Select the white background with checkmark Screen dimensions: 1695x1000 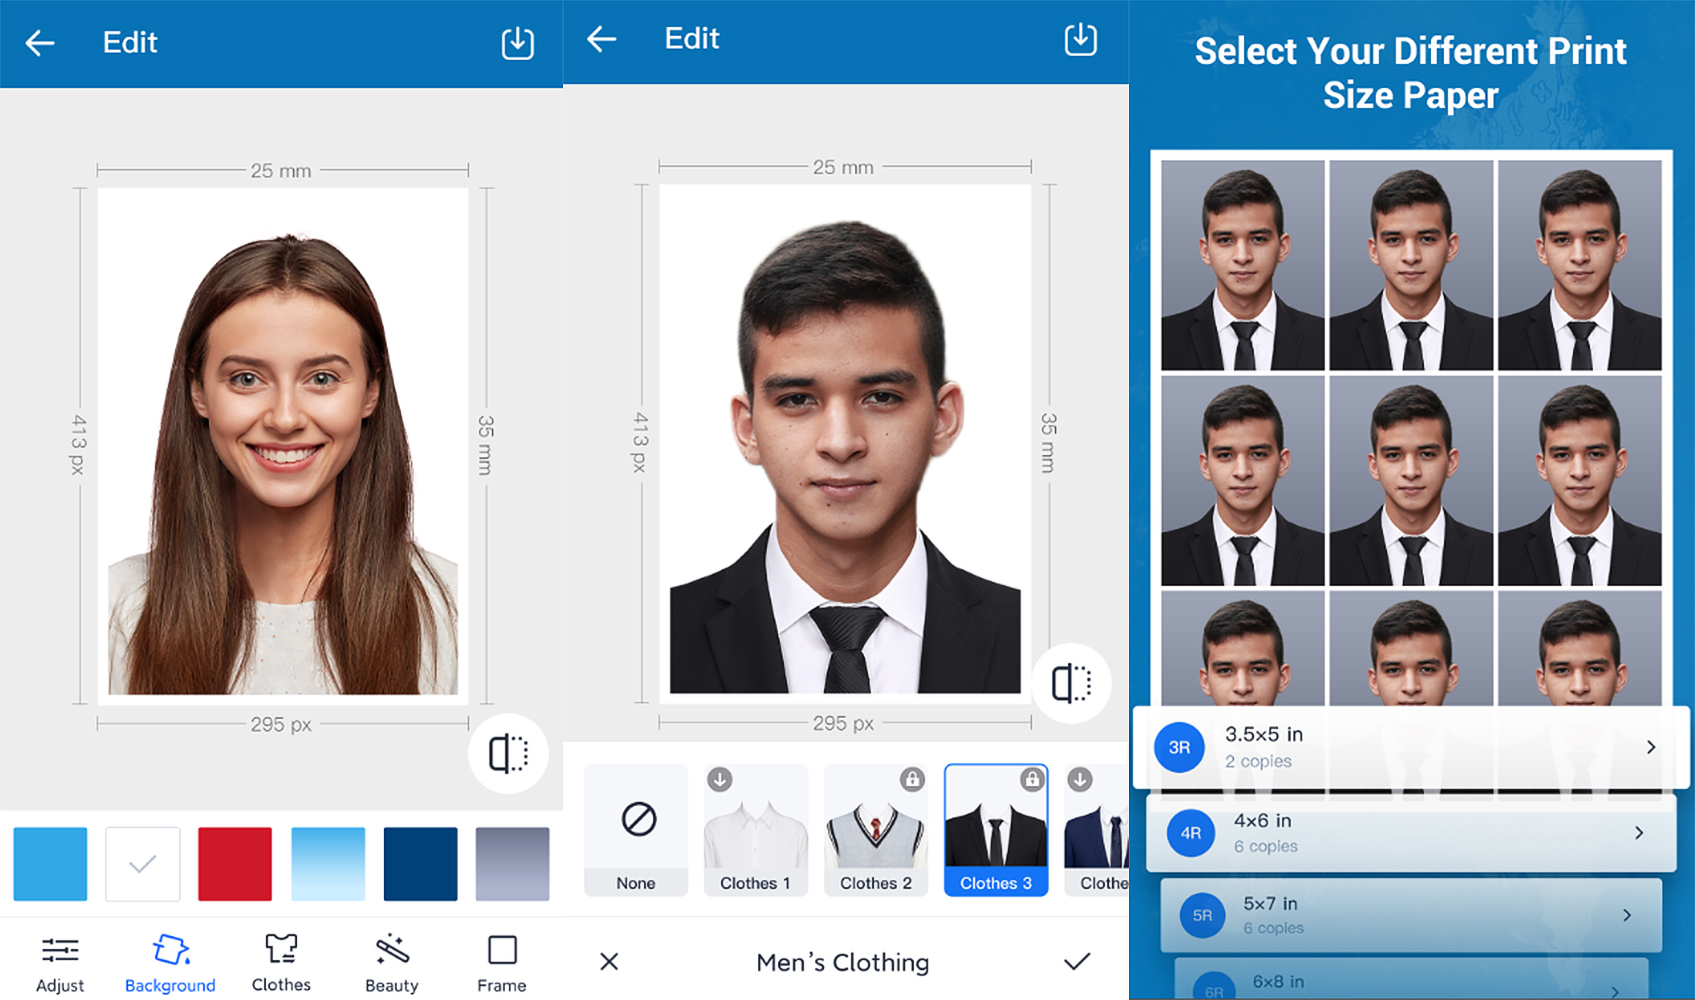(x=143, y=864)
